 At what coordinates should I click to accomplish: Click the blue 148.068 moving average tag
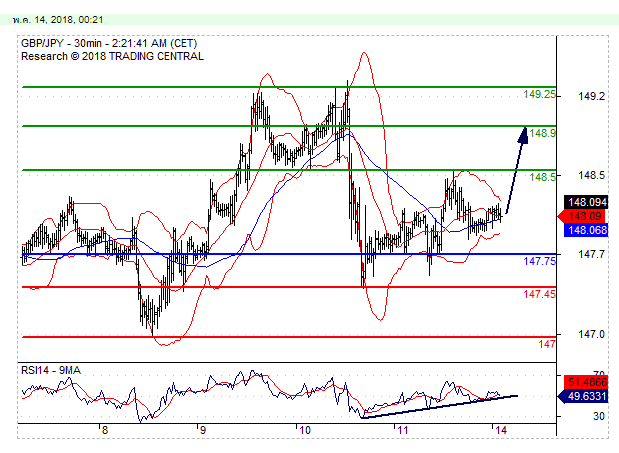click(586, 230)
